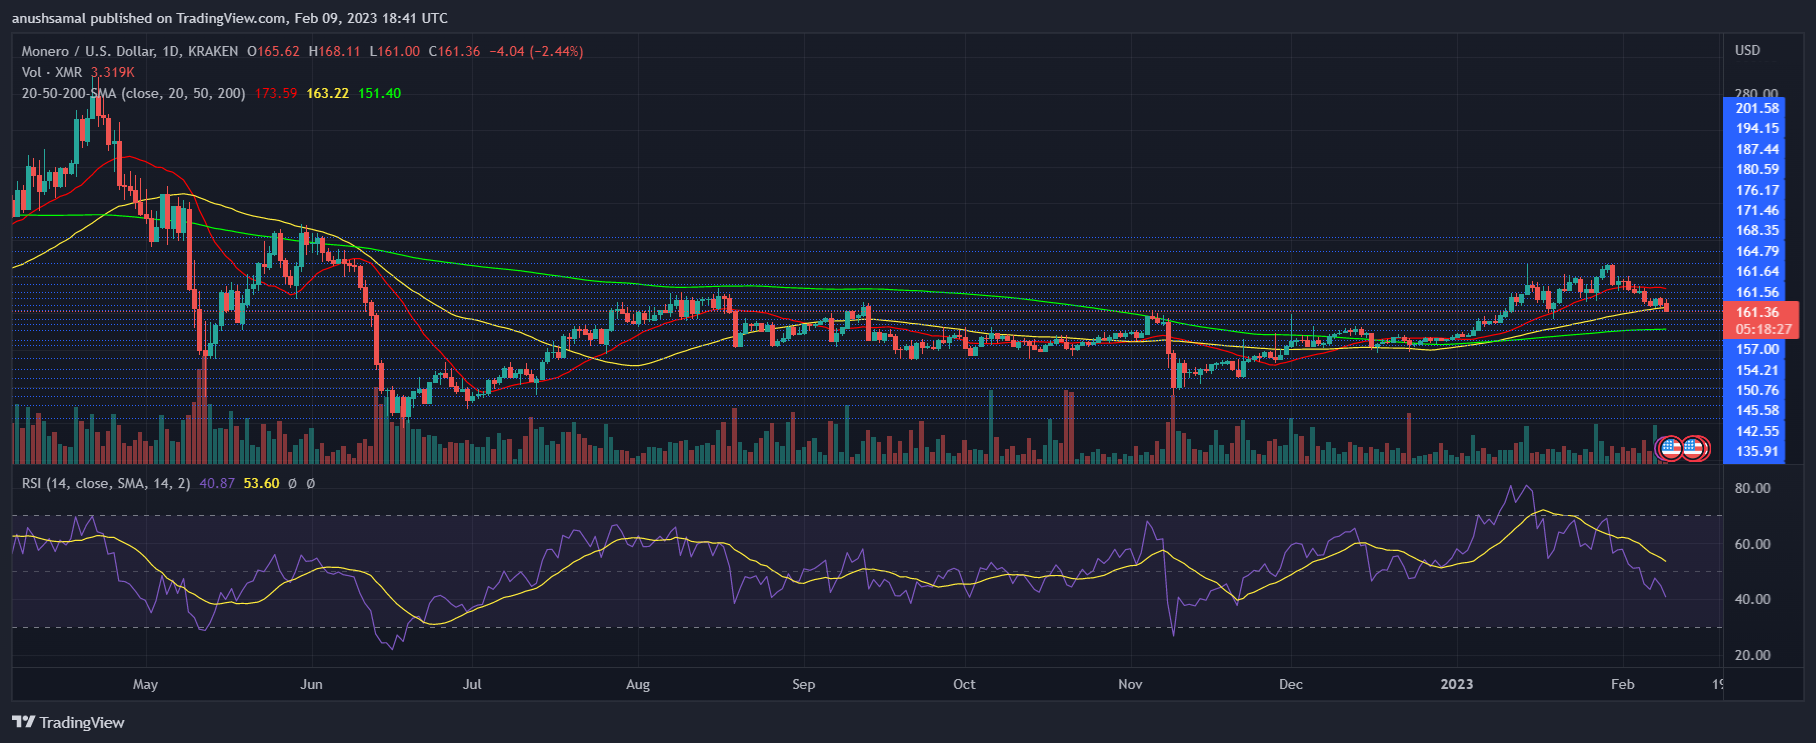Click the left US flag event marker

1669,448
